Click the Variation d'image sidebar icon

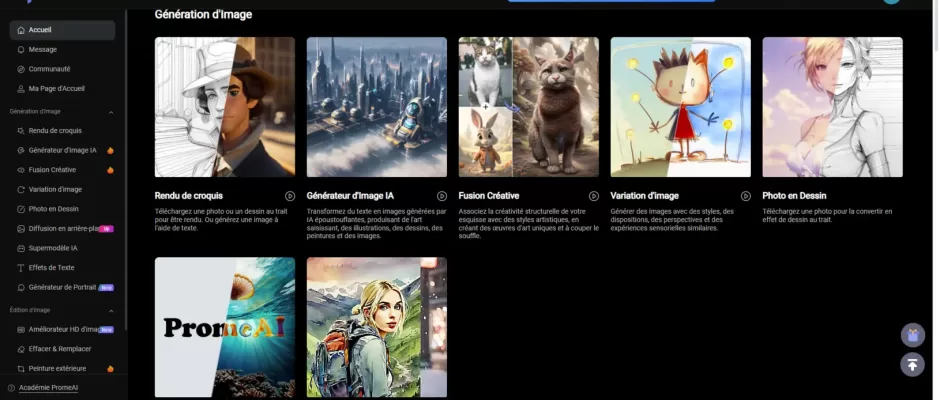click(21, 190)
